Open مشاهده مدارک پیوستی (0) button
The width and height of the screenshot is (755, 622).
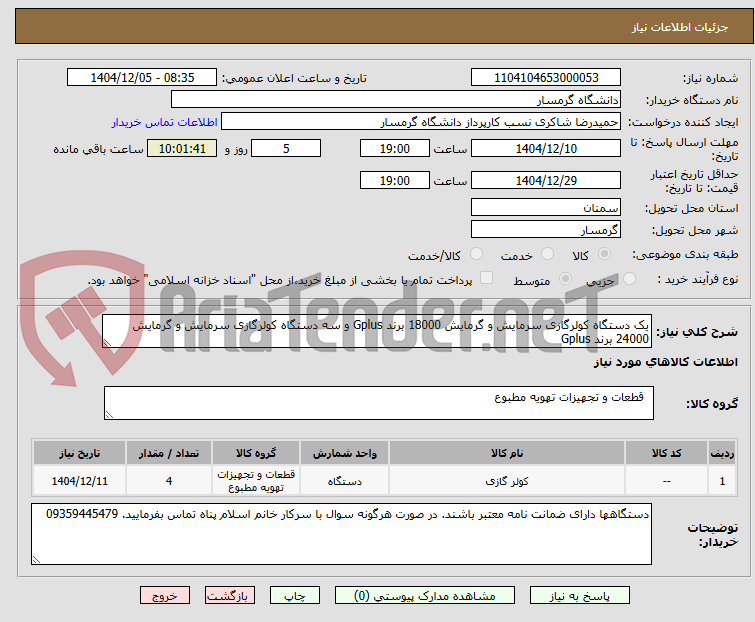(x=425, y=596)
